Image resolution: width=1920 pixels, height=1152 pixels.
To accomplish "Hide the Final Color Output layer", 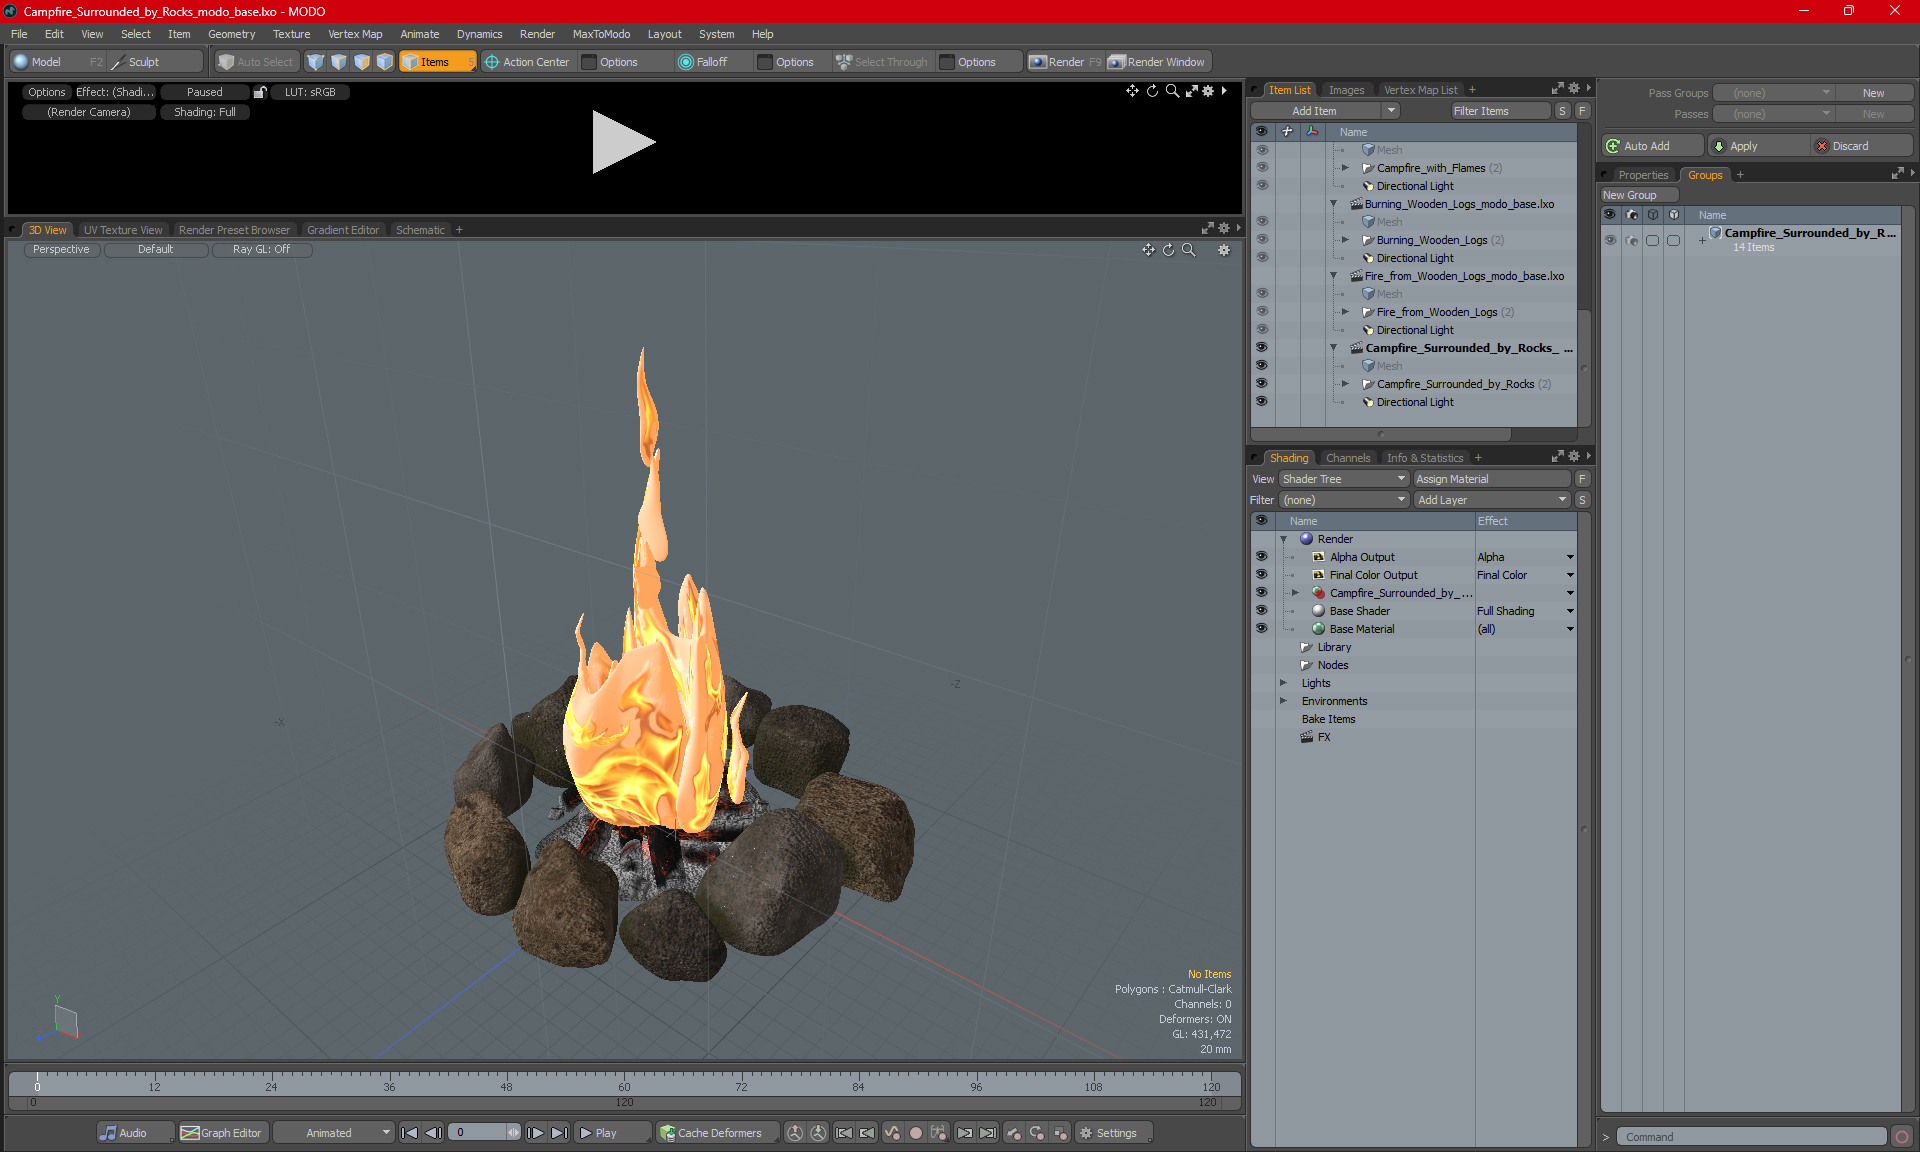I will pyautogui.click(x=1261, y=575).
